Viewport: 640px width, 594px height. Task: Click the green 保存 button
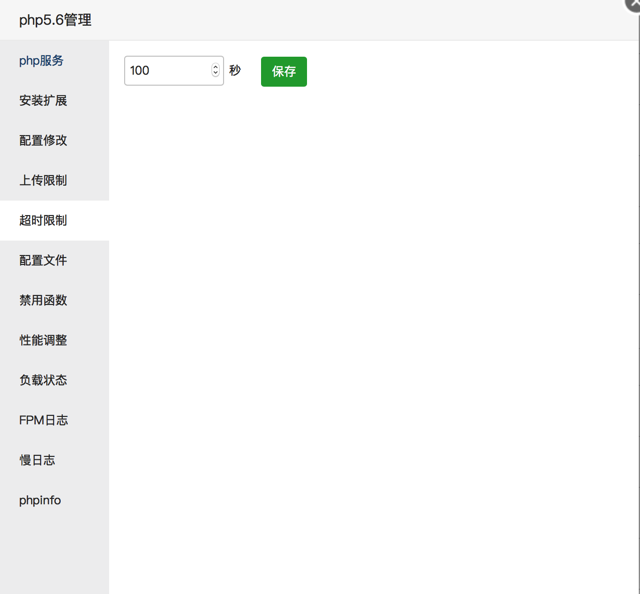pyautogui.click(x=284, y=71)
